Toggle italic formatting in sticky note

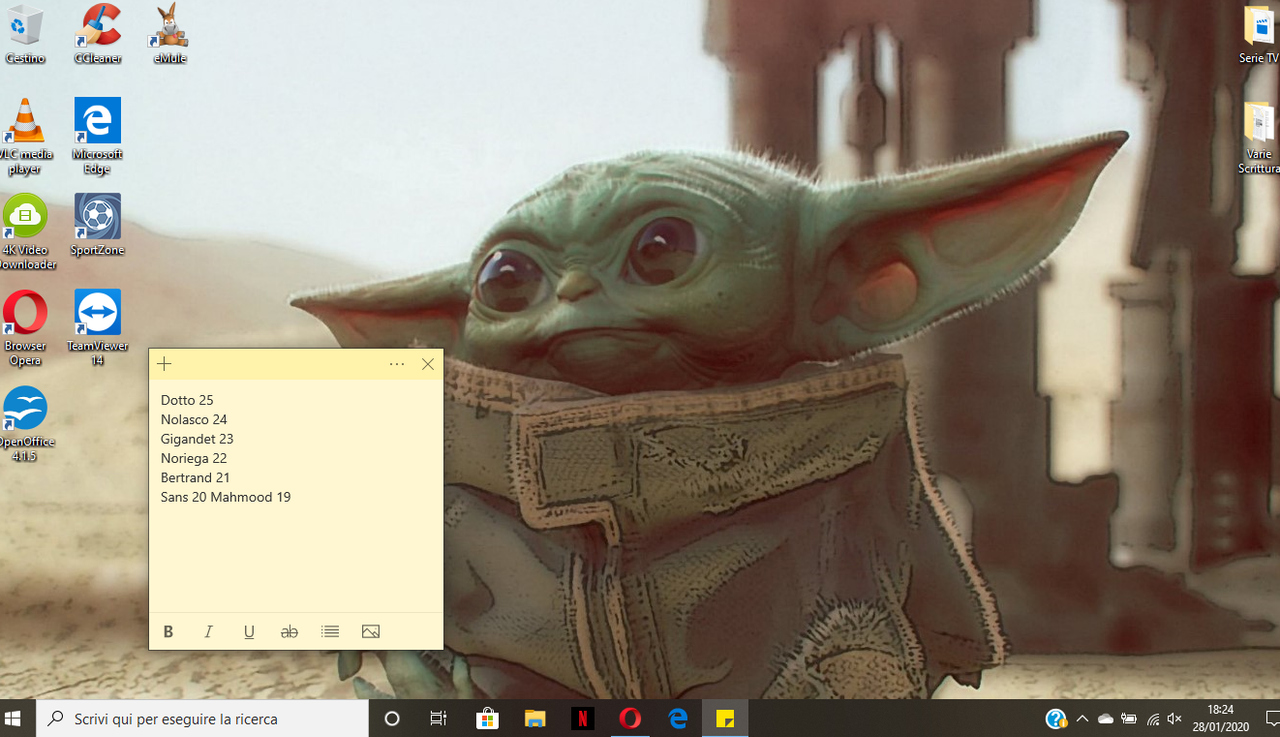[x=209, y=632]
